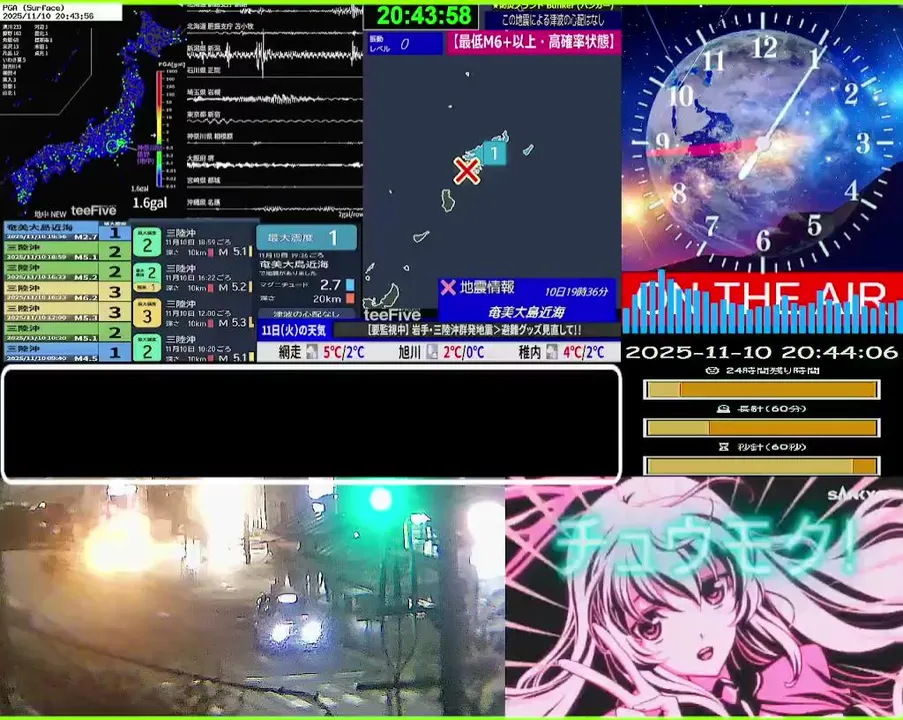
Task: Click the 秒針(60秒) progress bar
Action: (761, 465)
